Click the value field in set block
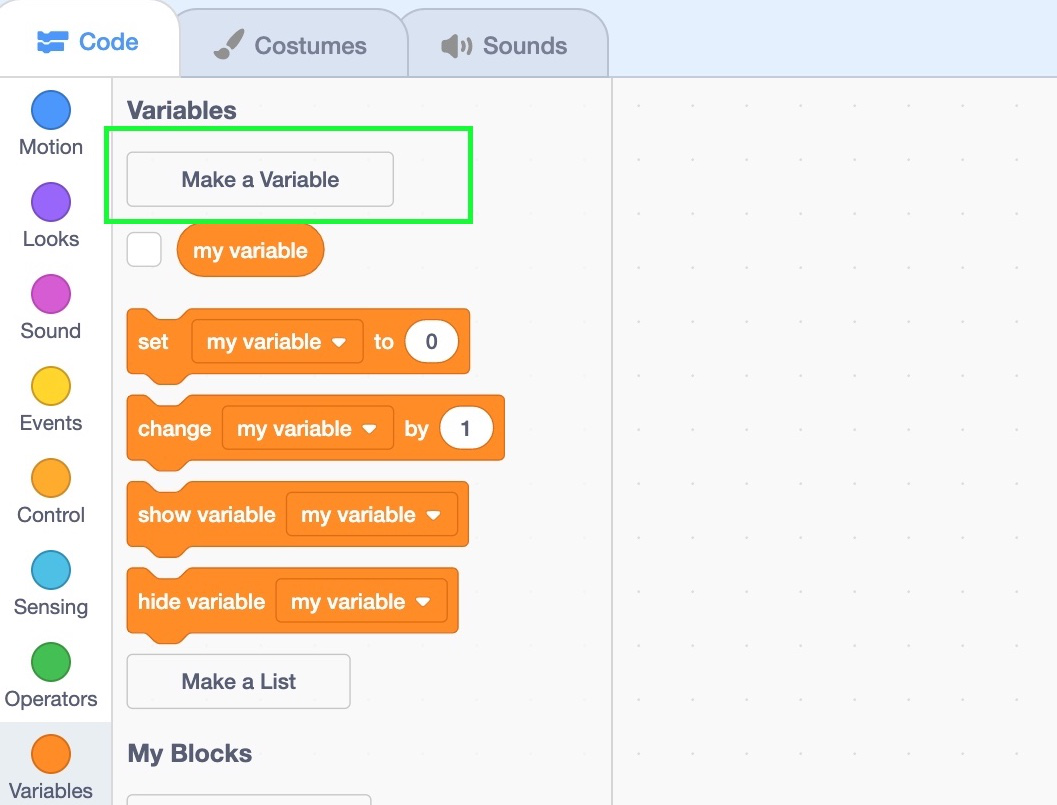The image size is (1057, 805). (x=432, y=342)
